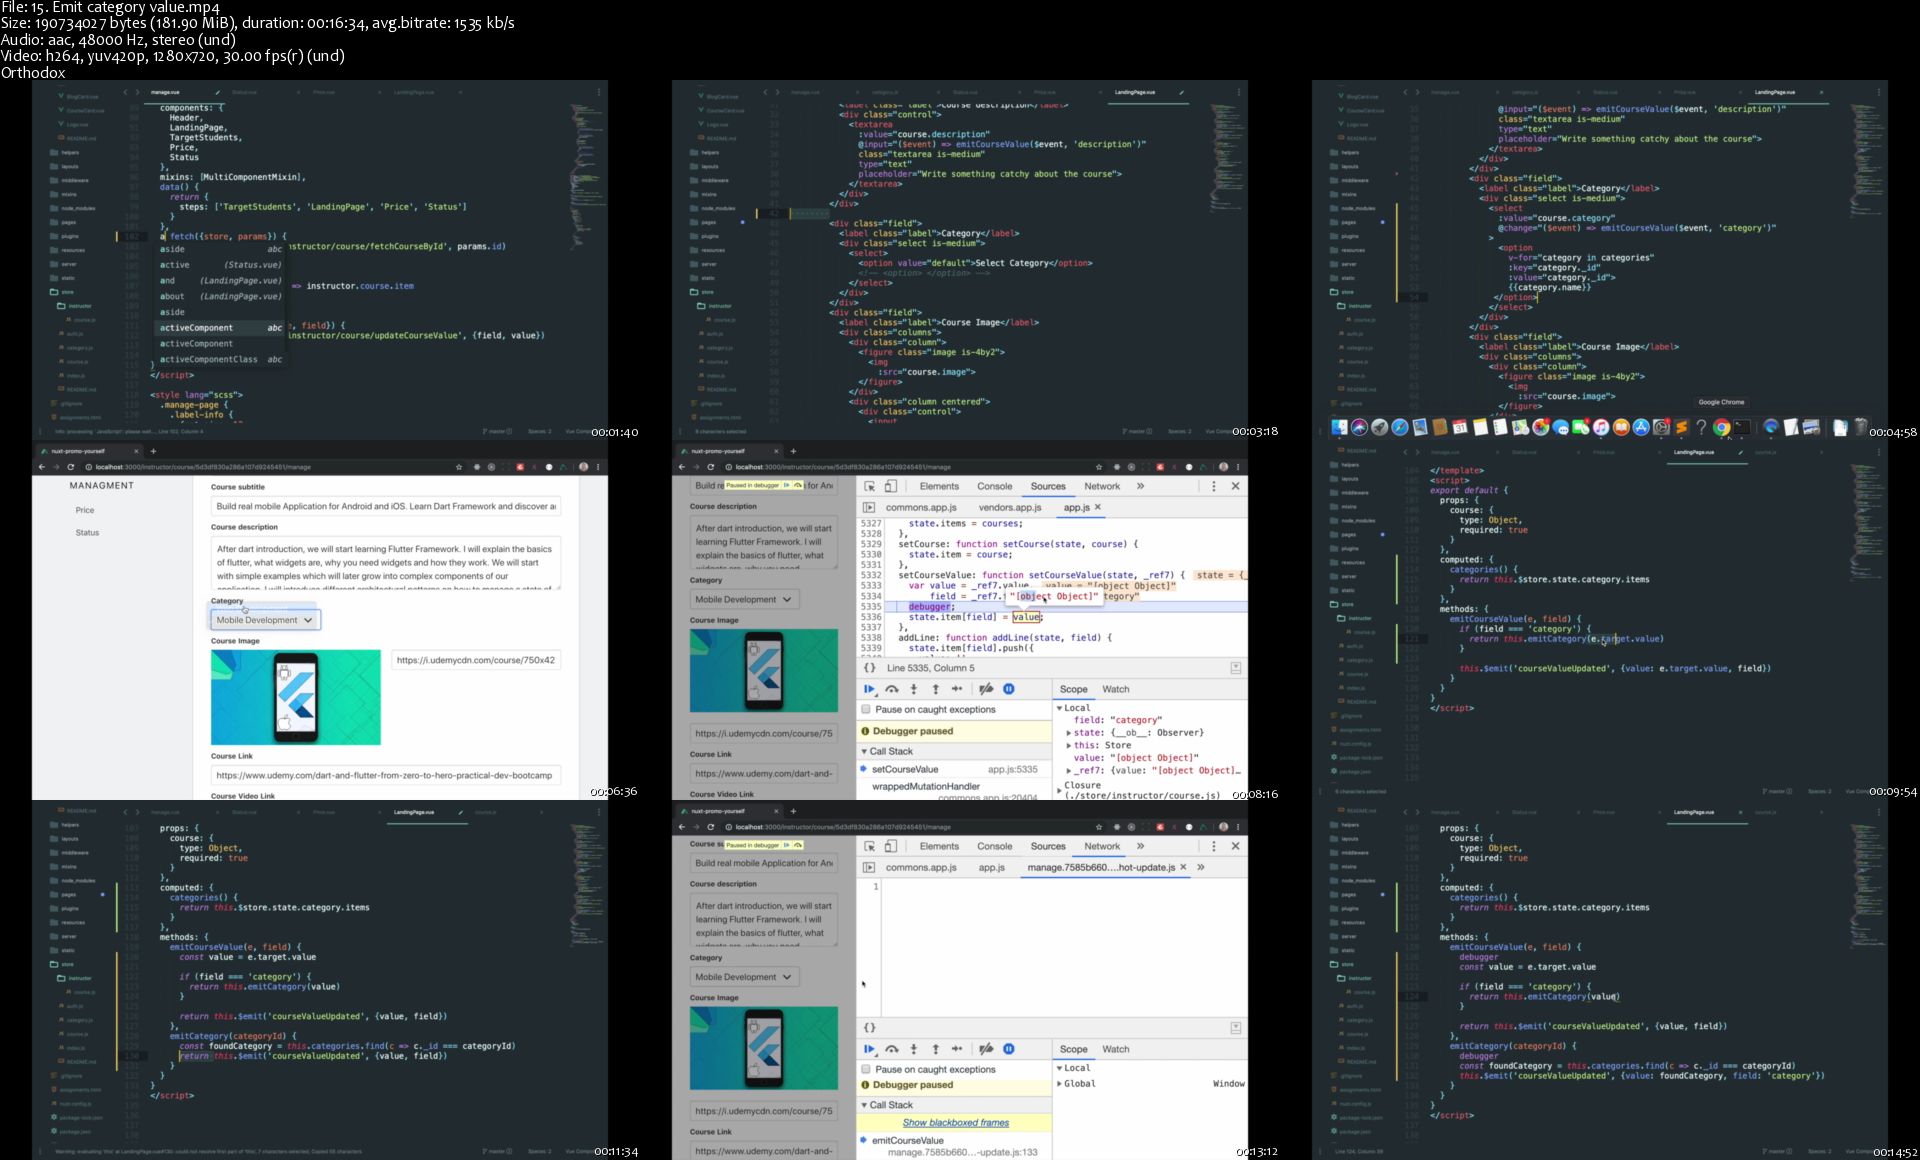Click the Step arrow in the 00:08:16 DevTools frame

point(957,689)
